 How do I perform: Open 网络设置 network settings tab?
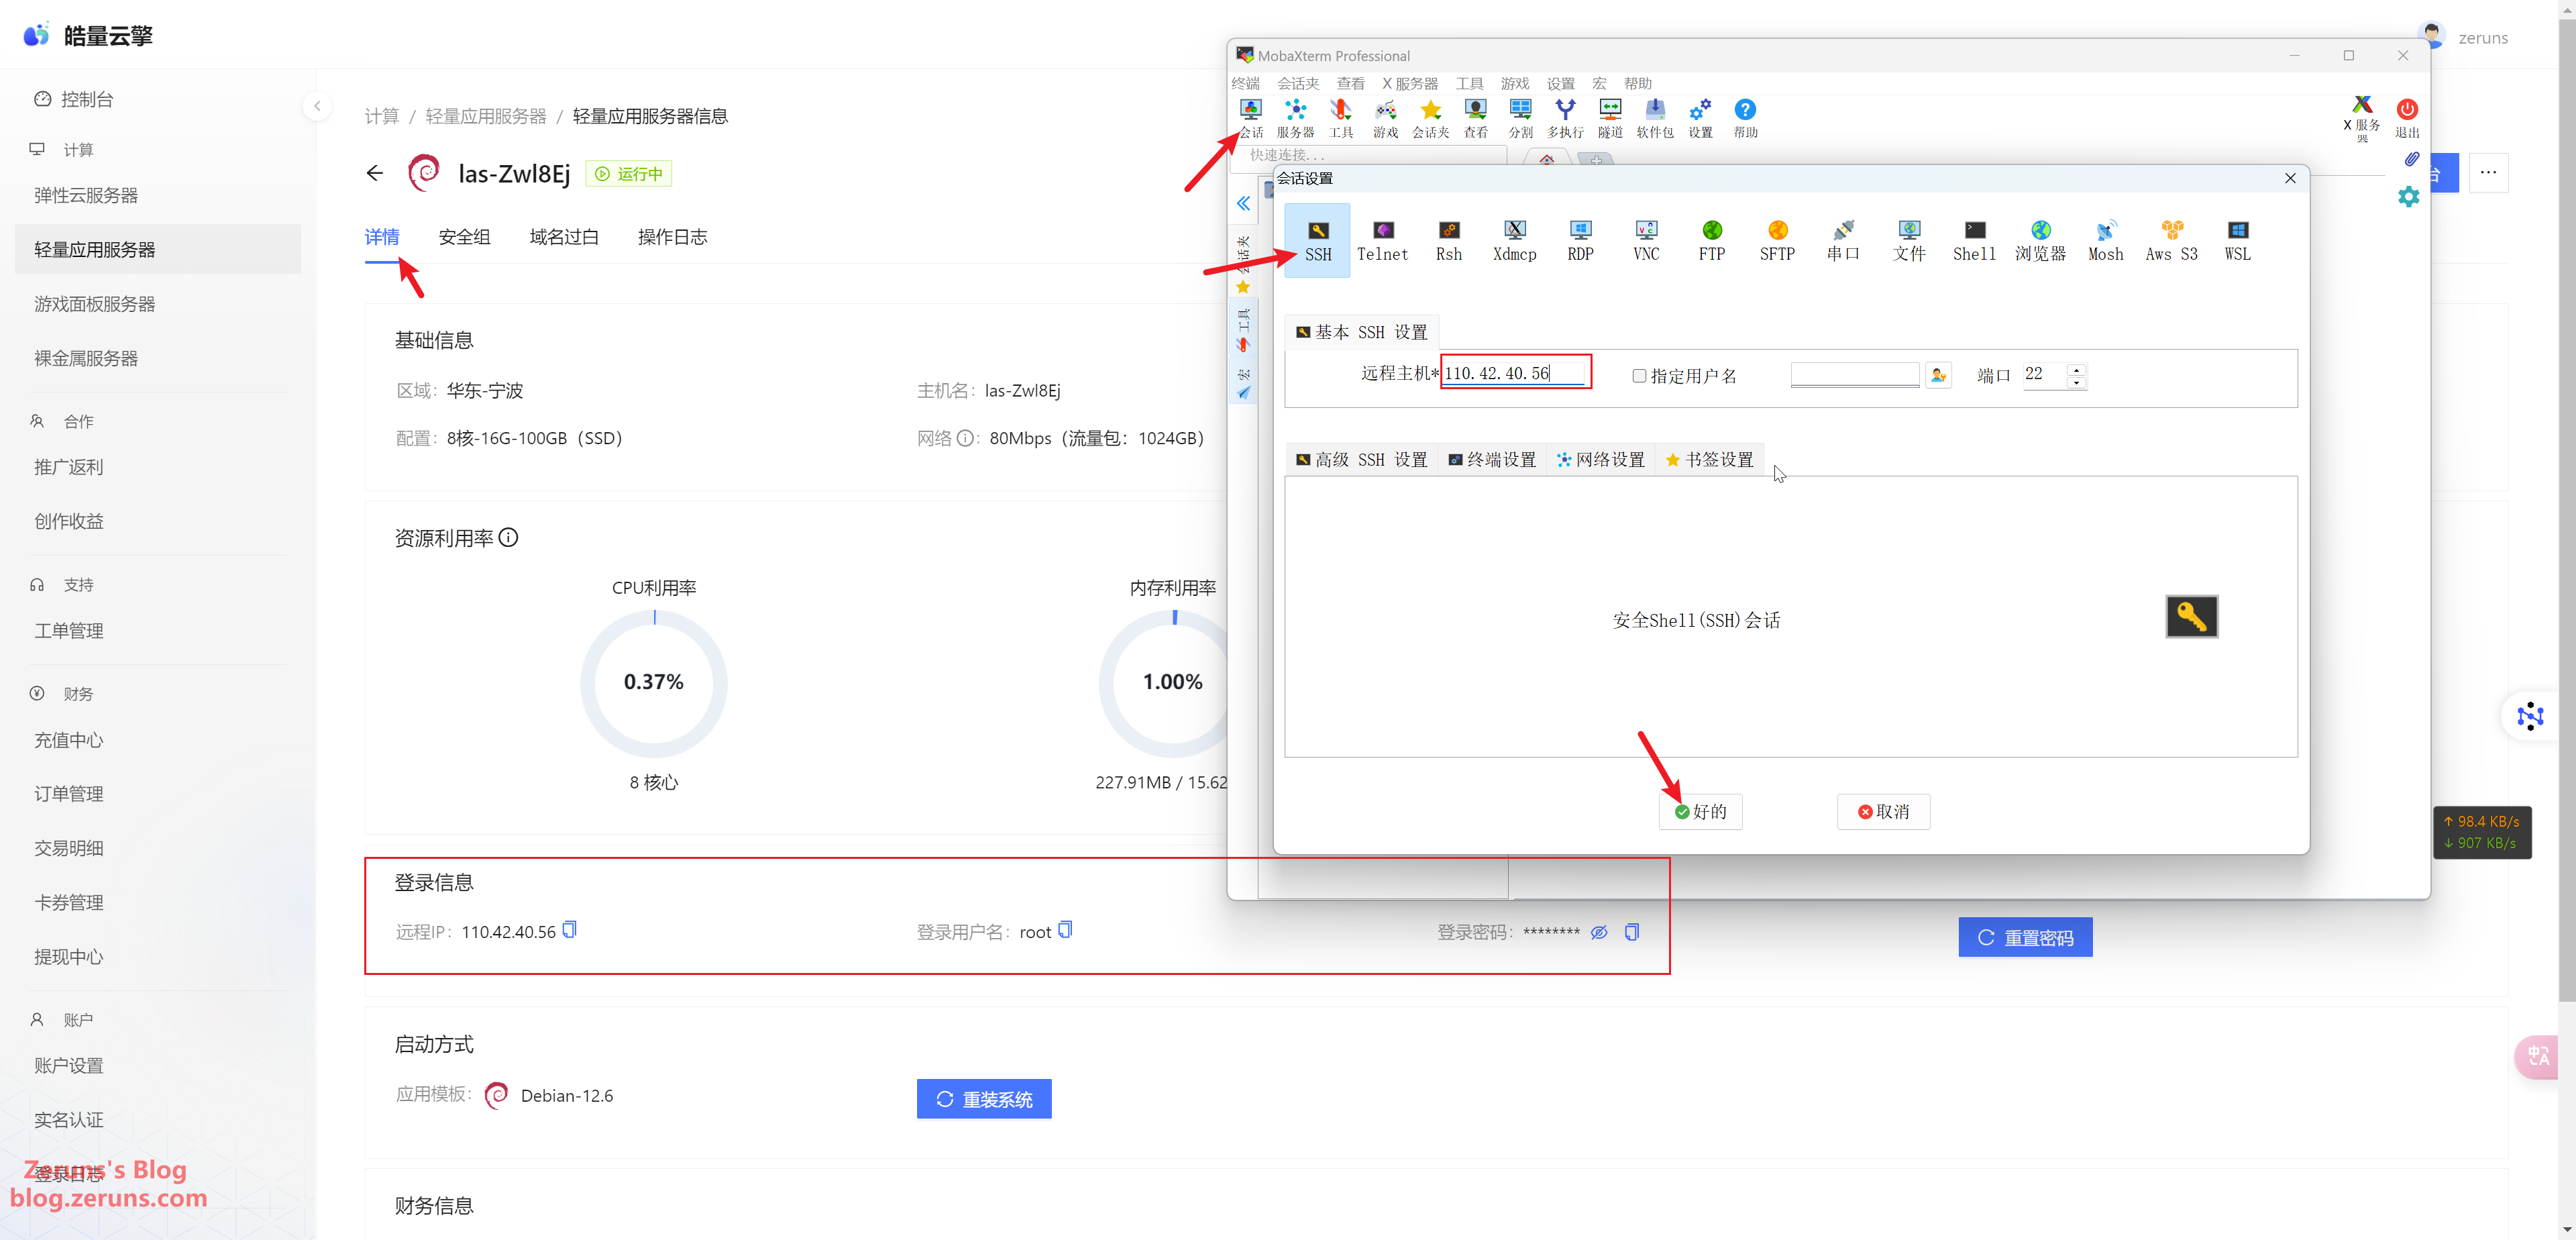point(1600,459)
